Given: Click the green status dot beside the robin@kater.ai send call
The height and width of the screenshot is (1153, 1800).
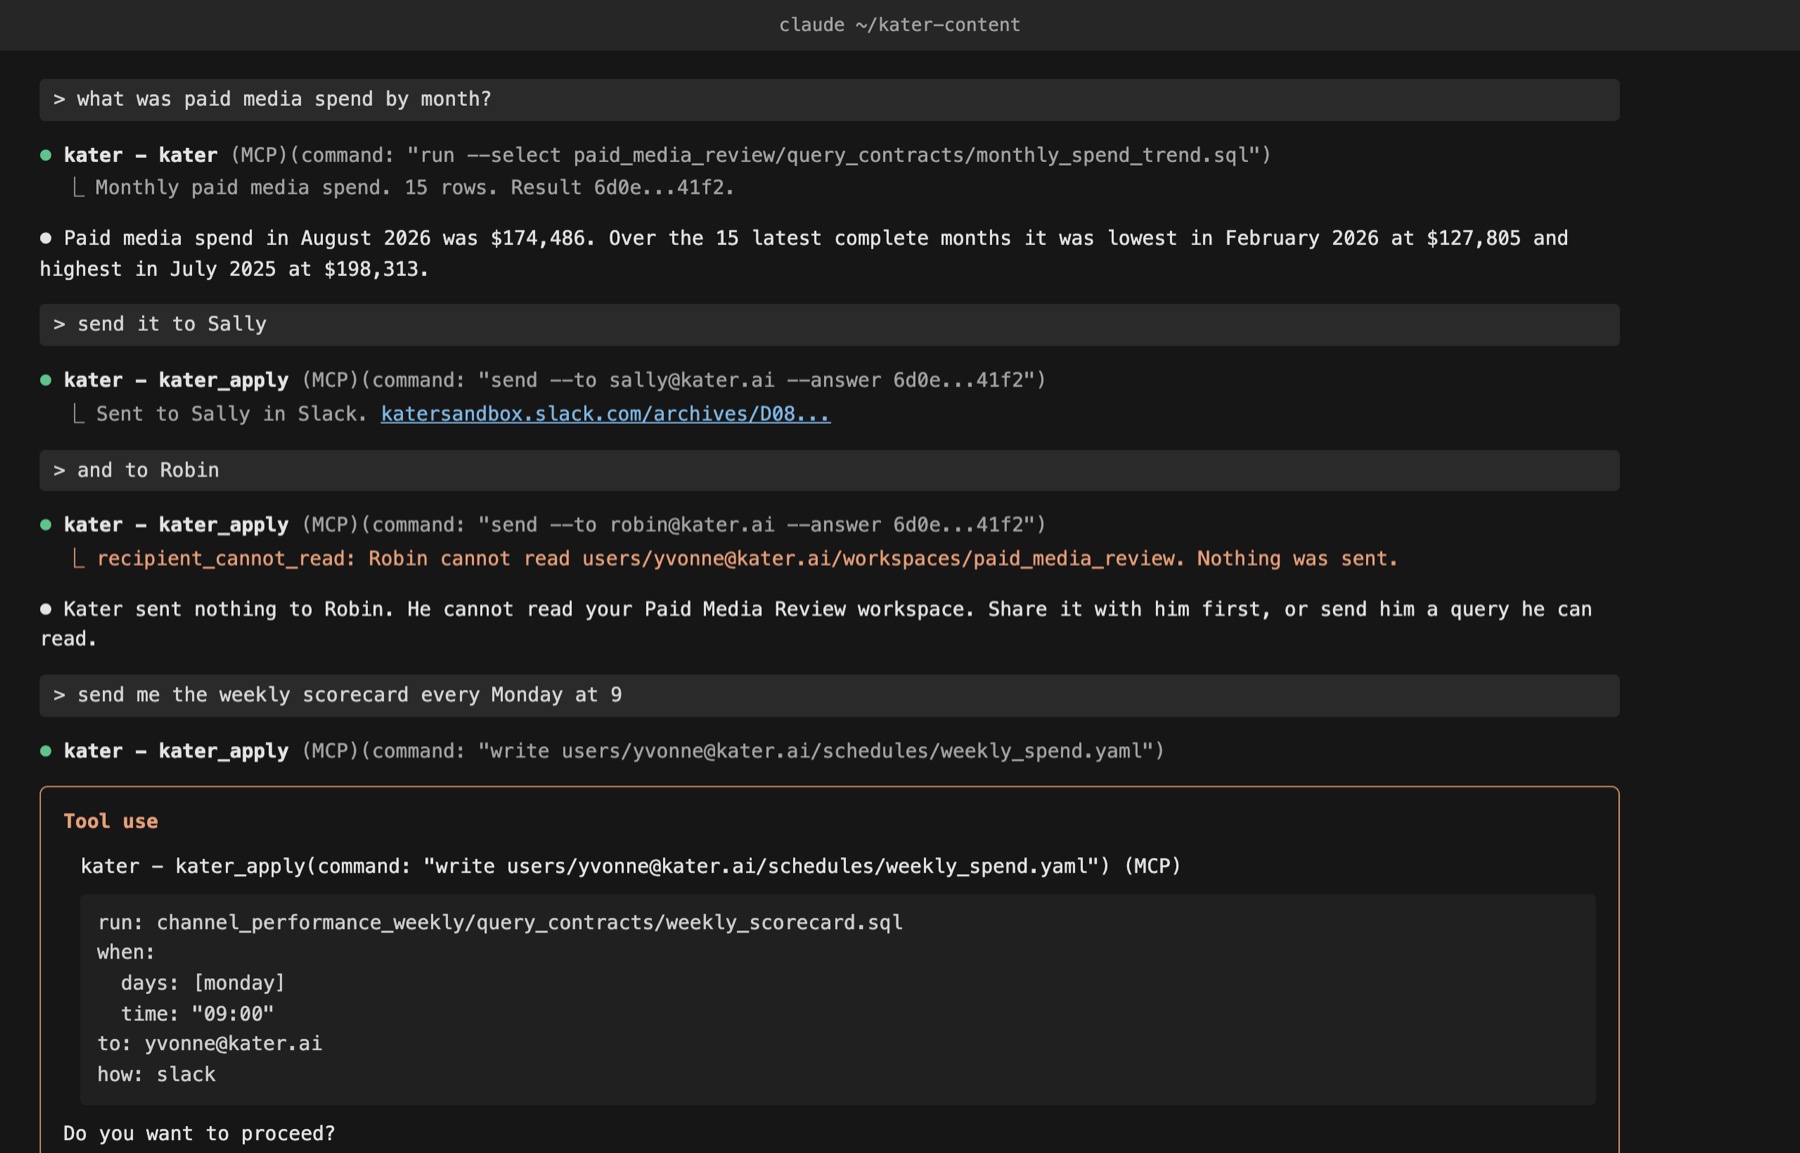Looking at the screenshot, I should click(x=46, y=525).
